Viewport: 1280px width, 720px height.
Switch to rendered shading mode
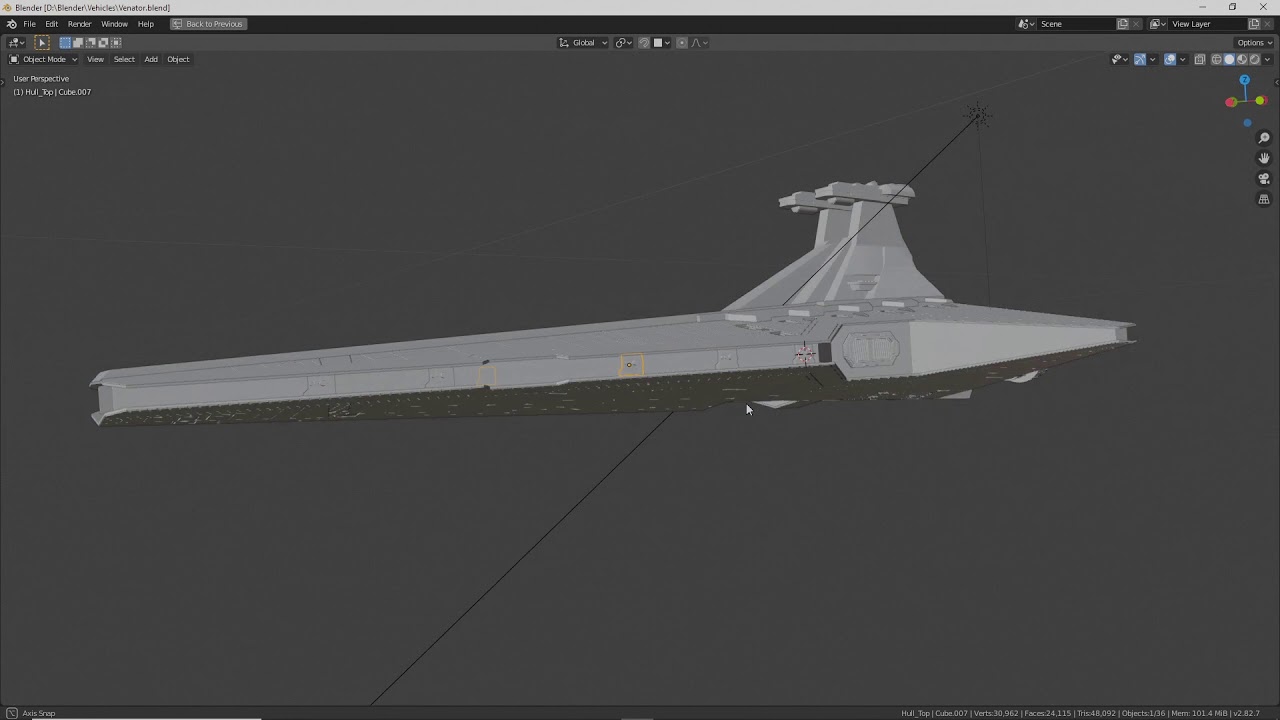tap(1254, 59)
